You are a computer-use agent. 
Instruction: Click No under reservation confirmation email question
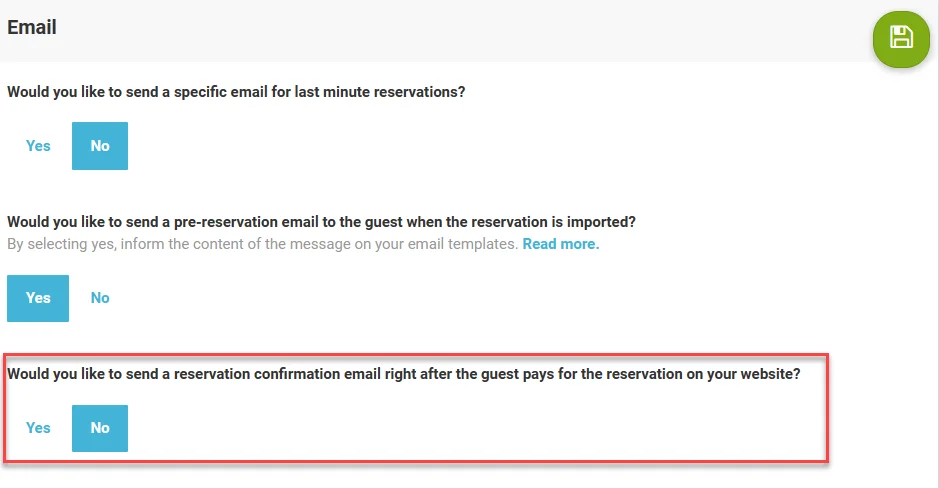coord(100,428)
